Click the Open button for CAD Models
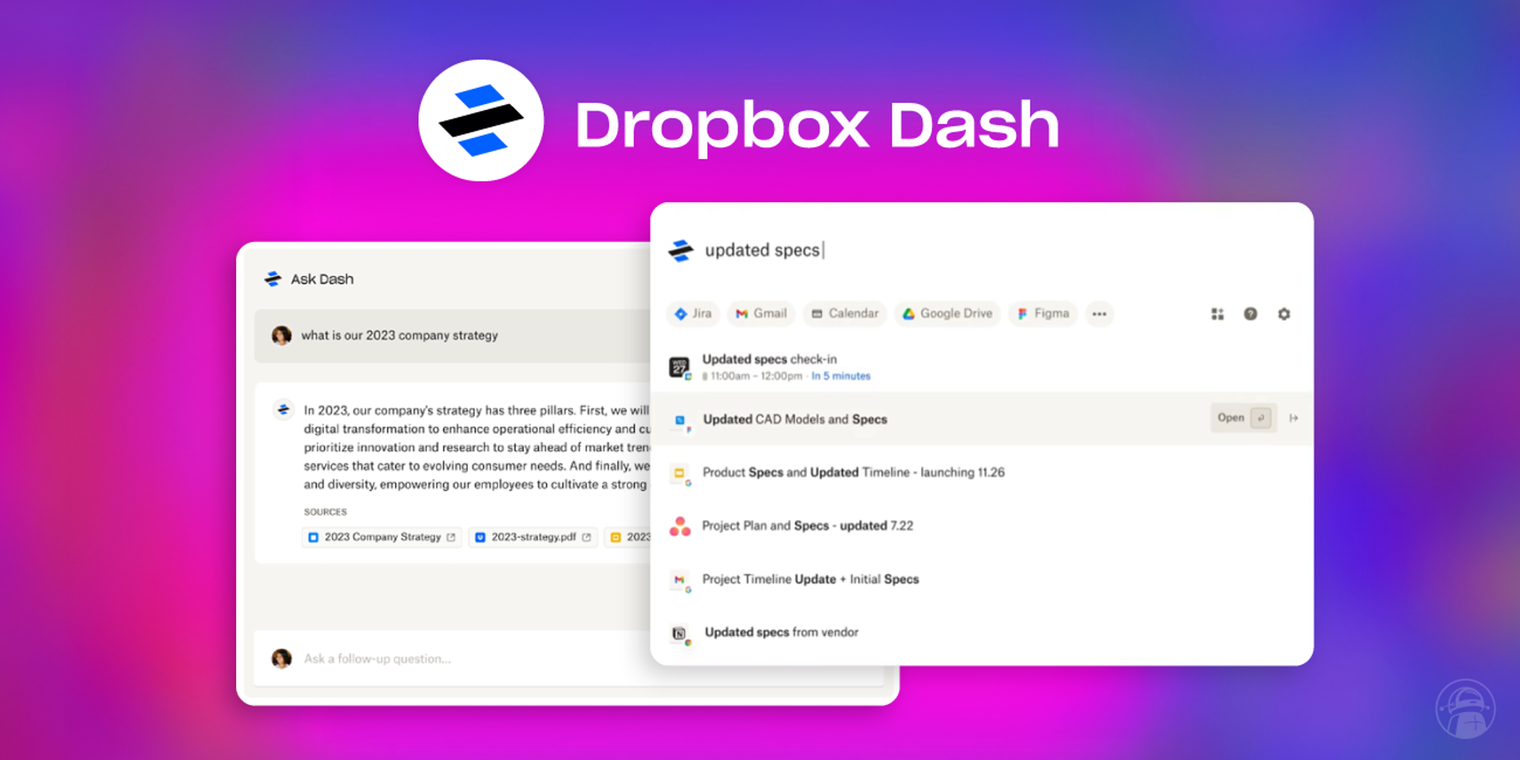The width and height of the screenshot is (1520, 760). click(x=1243, y=418)
